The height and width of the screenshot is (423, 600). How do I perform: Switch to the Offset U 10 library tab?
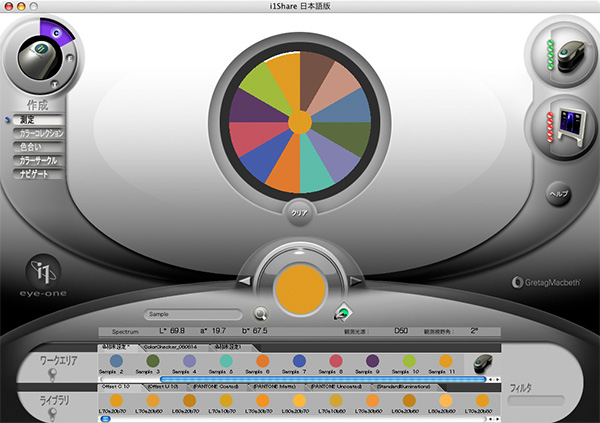click(164, 387)
